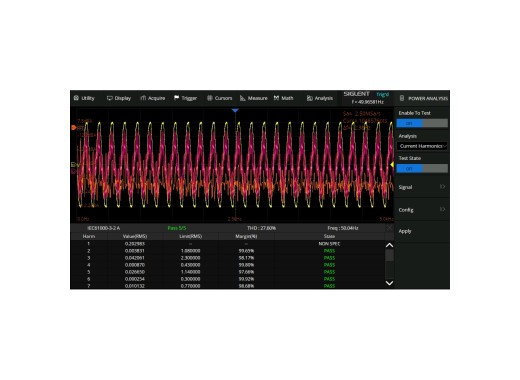The width and height of the screenshot is (520, 380).
Task: Click the blue trigger position marker
Action: coord(235,110)
